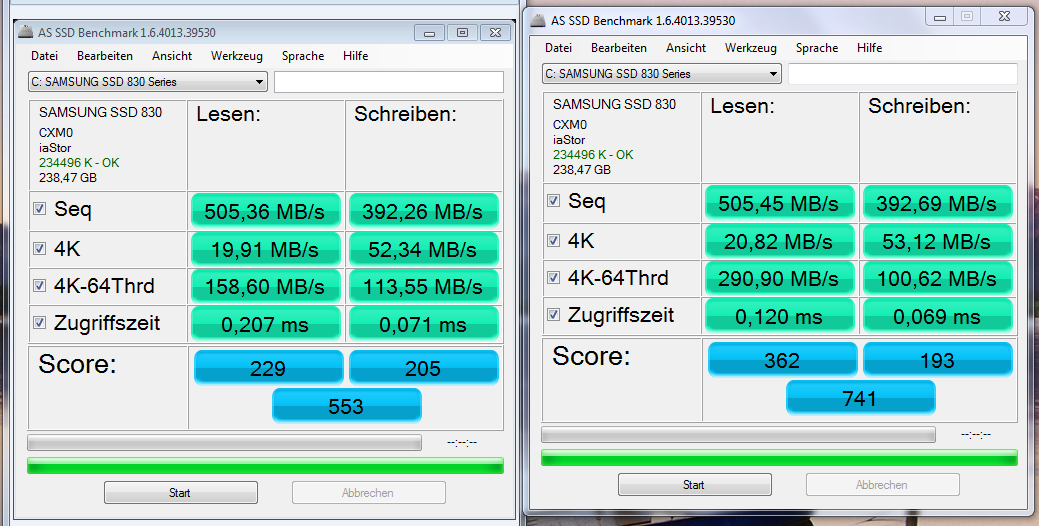This screenshot has width=1039, height=526.
Task: Click Abbrechen button in right window
Action: [x=883, y=484]
